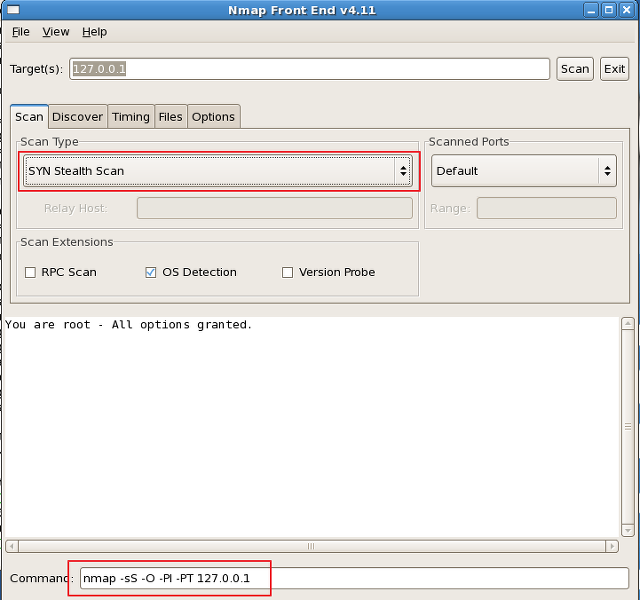Click the Relay Host input field
Screen dimensions: 640x600
(275, 208)
